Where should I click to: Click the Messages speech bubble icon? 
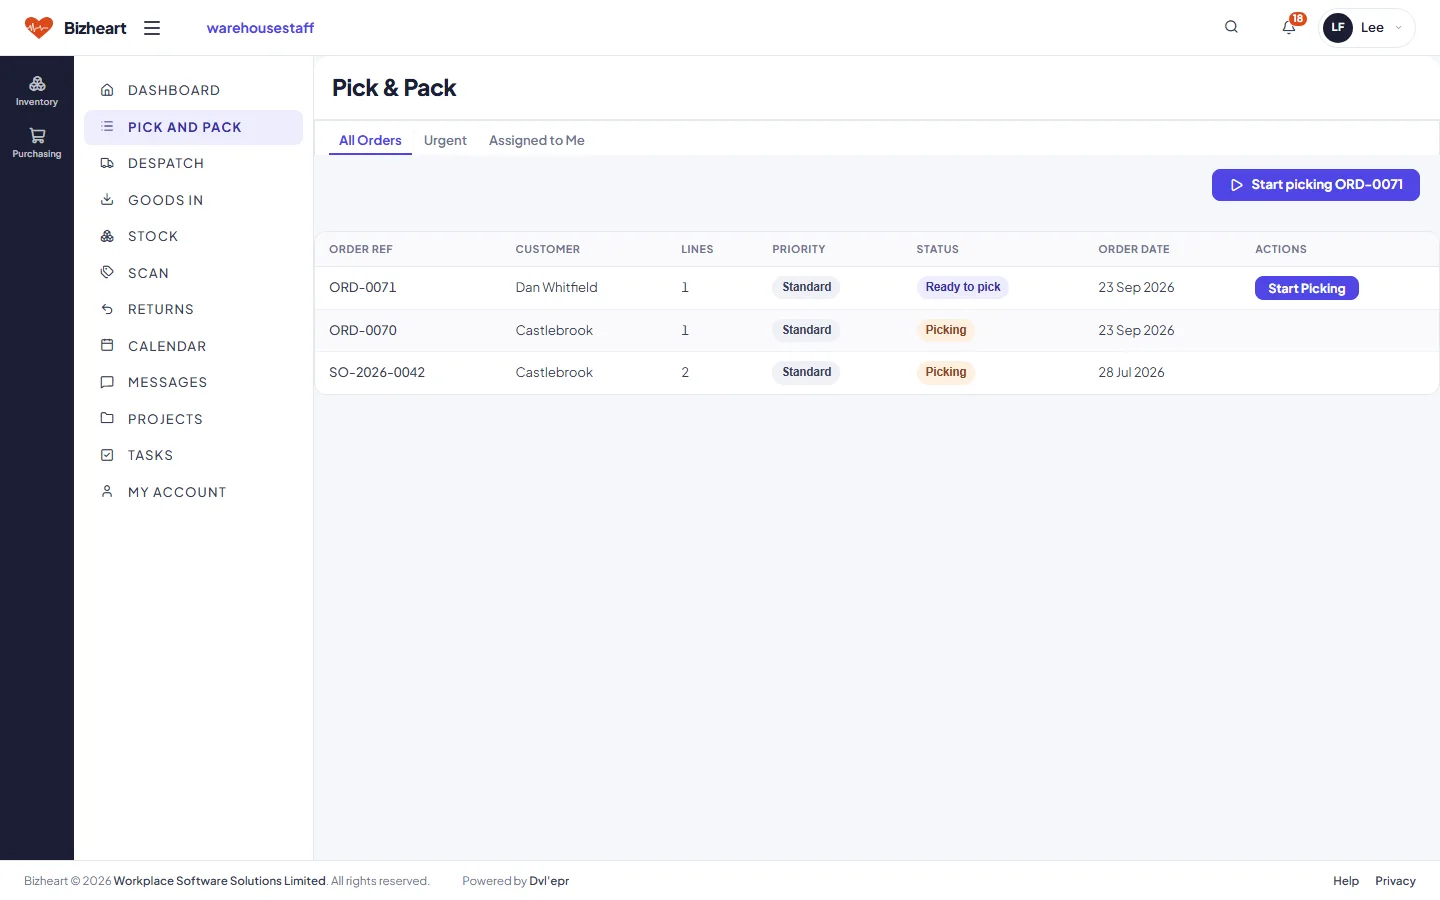107,382
